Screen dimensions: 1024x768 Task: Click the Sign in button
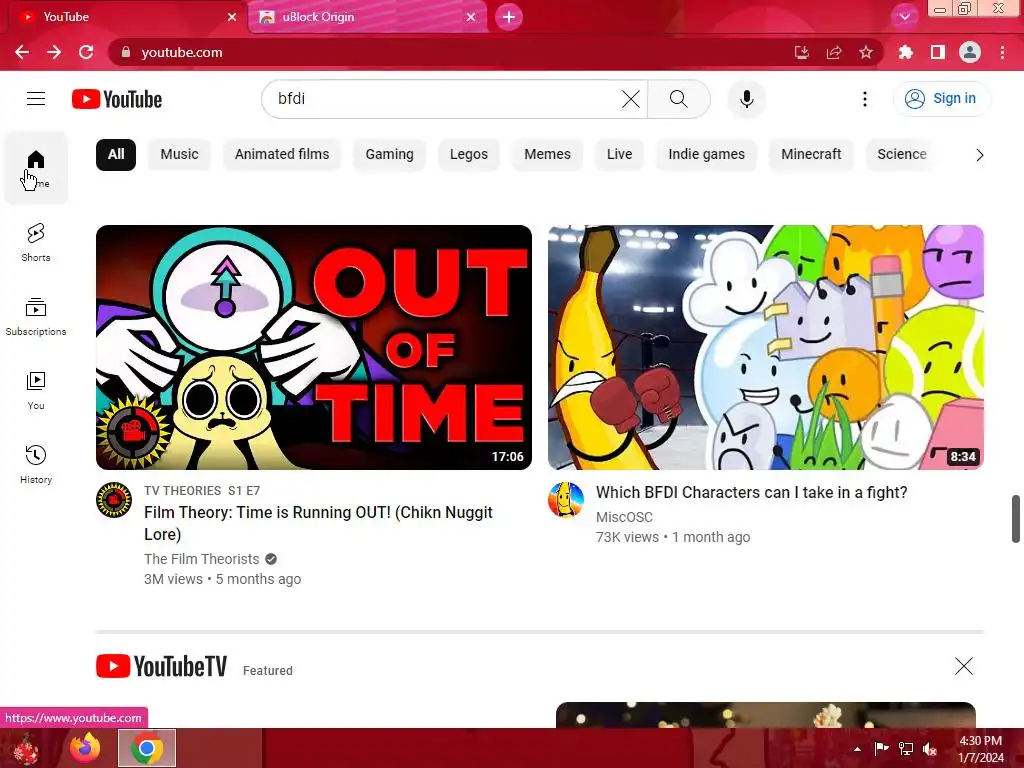click(941, 99)
